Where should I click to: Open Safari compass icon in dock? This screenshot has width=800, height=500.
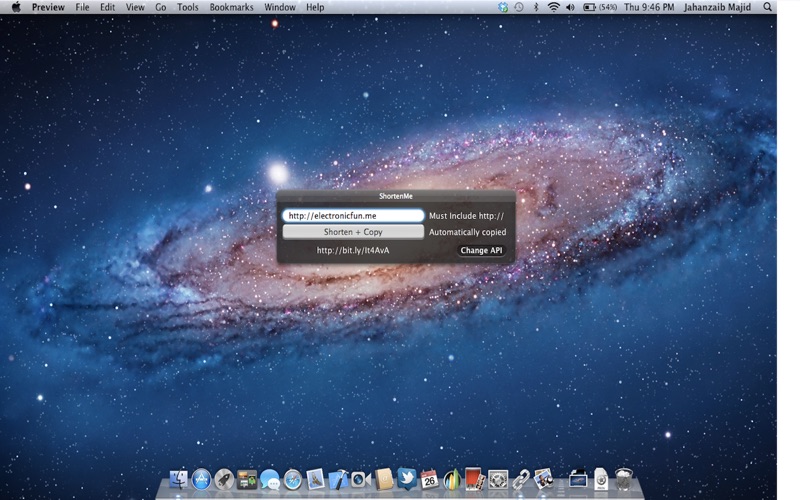pos(292,480)
